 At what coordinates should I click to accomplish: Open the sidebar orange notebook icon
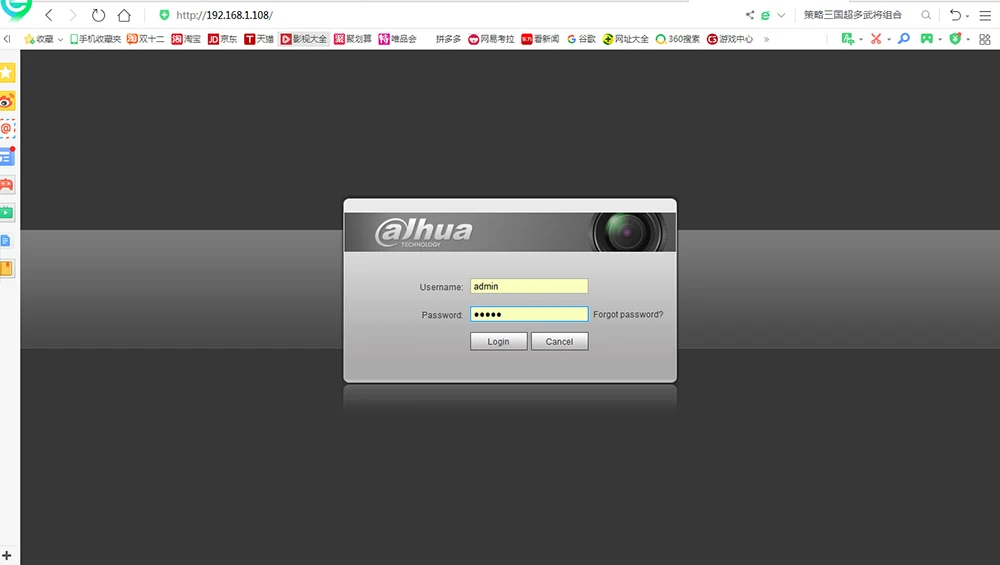(x=6, y=268)
